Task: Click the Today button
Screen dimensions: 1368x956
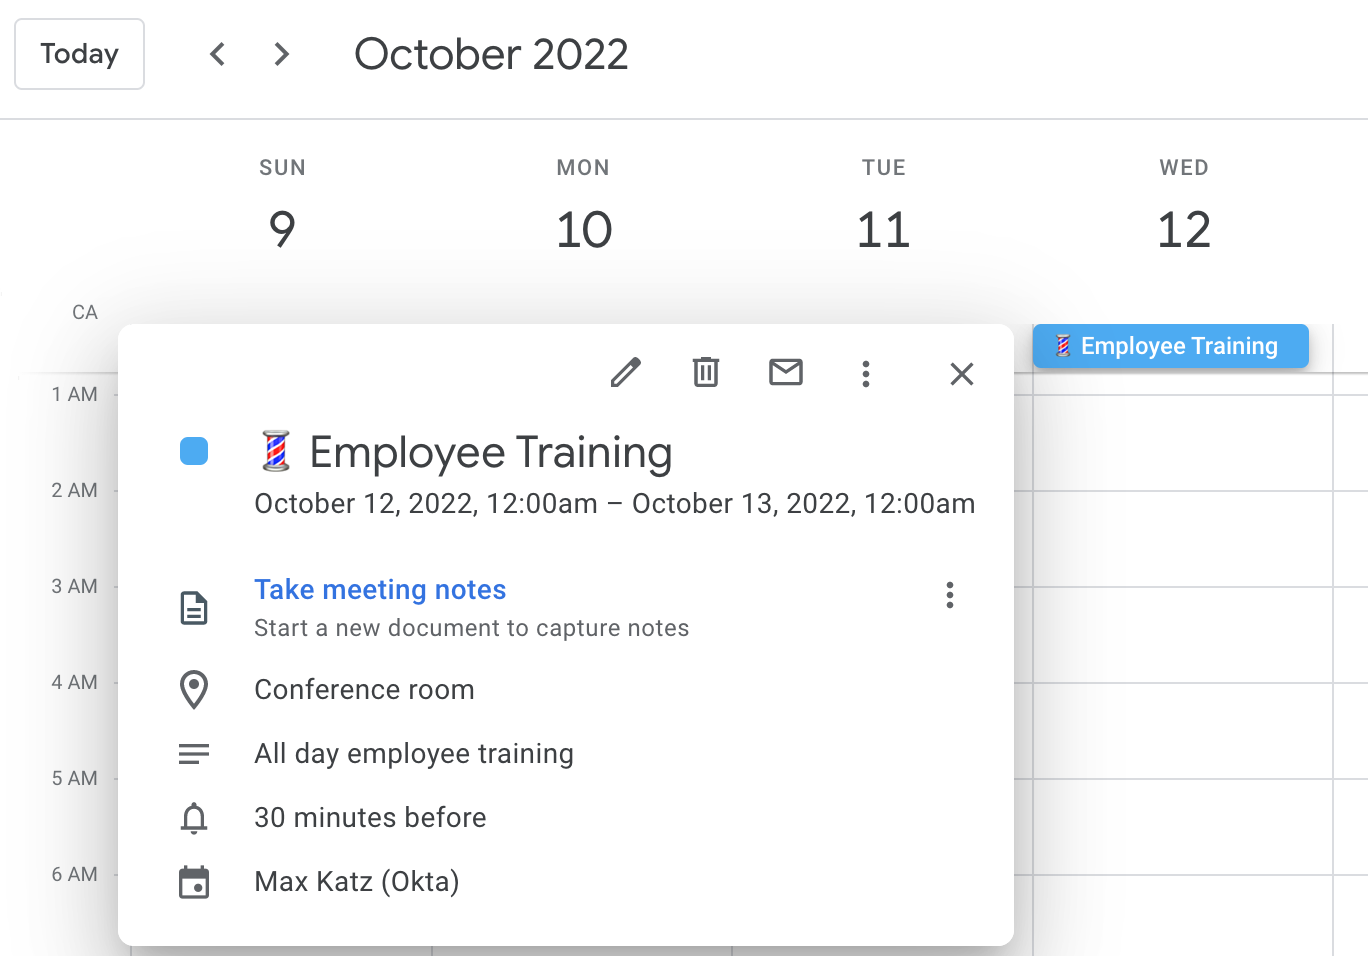Action: 79,54
